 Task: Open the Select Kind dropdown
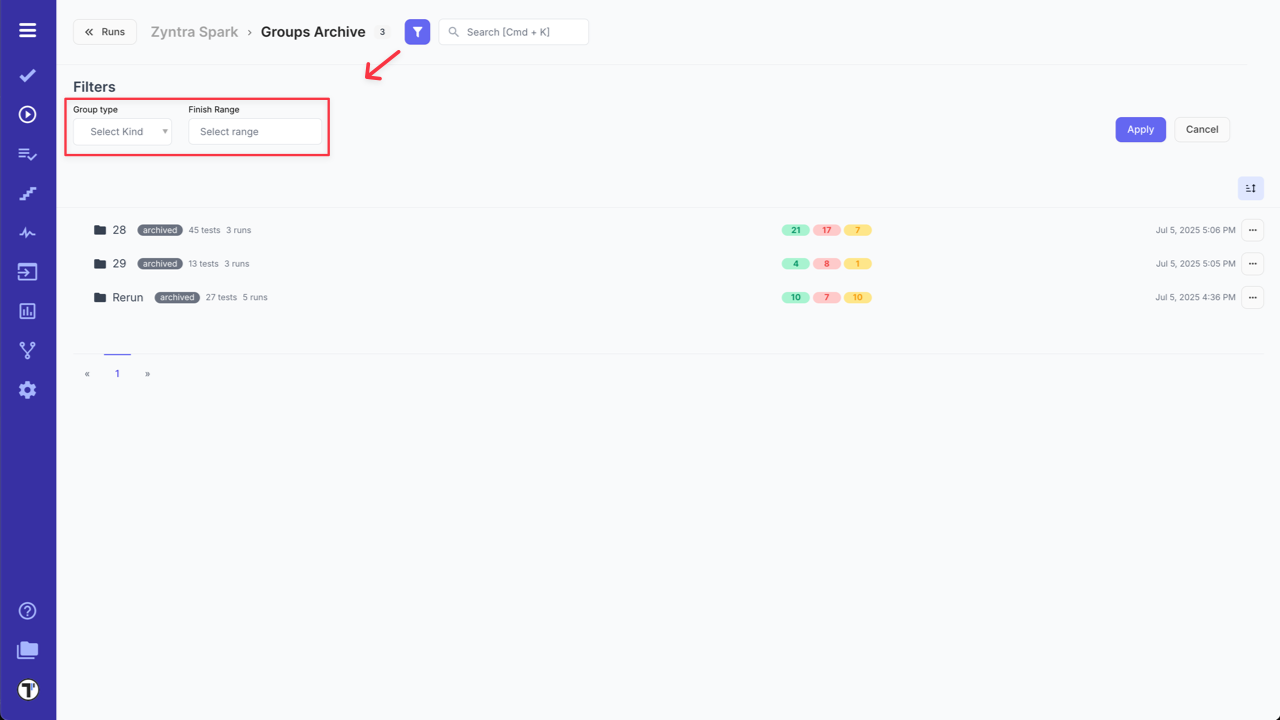point(121,131)
